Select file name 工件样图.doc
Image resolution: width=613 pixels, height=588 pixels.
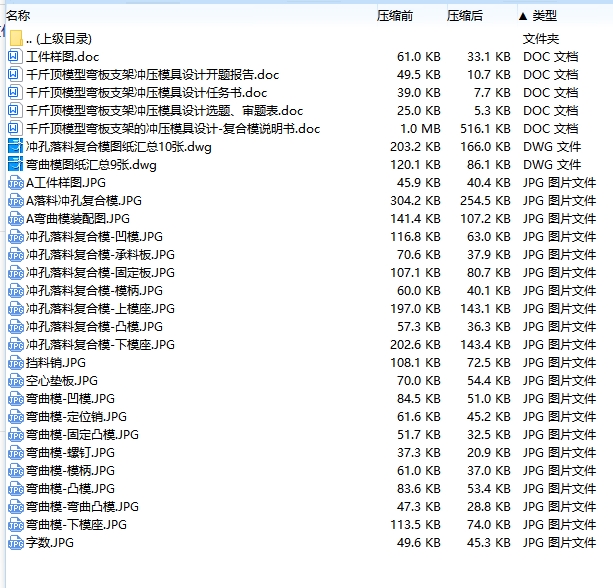coord(63,57)
